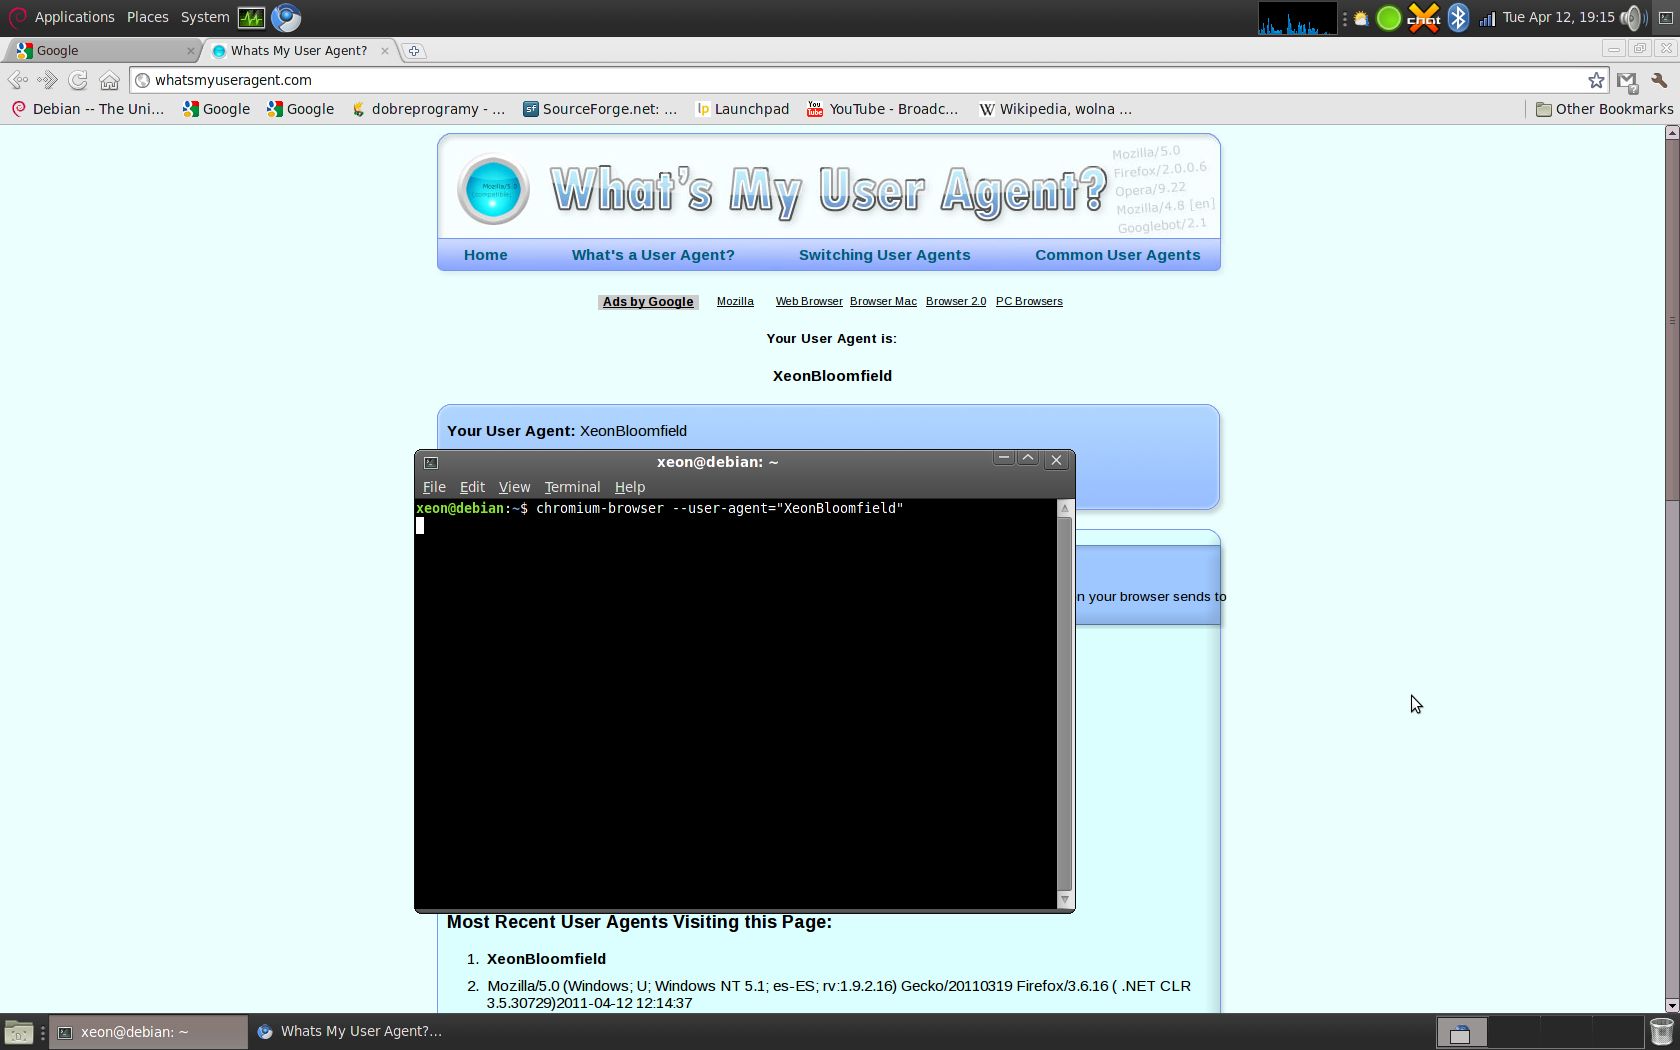The height and width of the screenshot is (1050, 1680).
Task: Click the terminal launcher at the panel's right end
Action: click(1666, 18)
